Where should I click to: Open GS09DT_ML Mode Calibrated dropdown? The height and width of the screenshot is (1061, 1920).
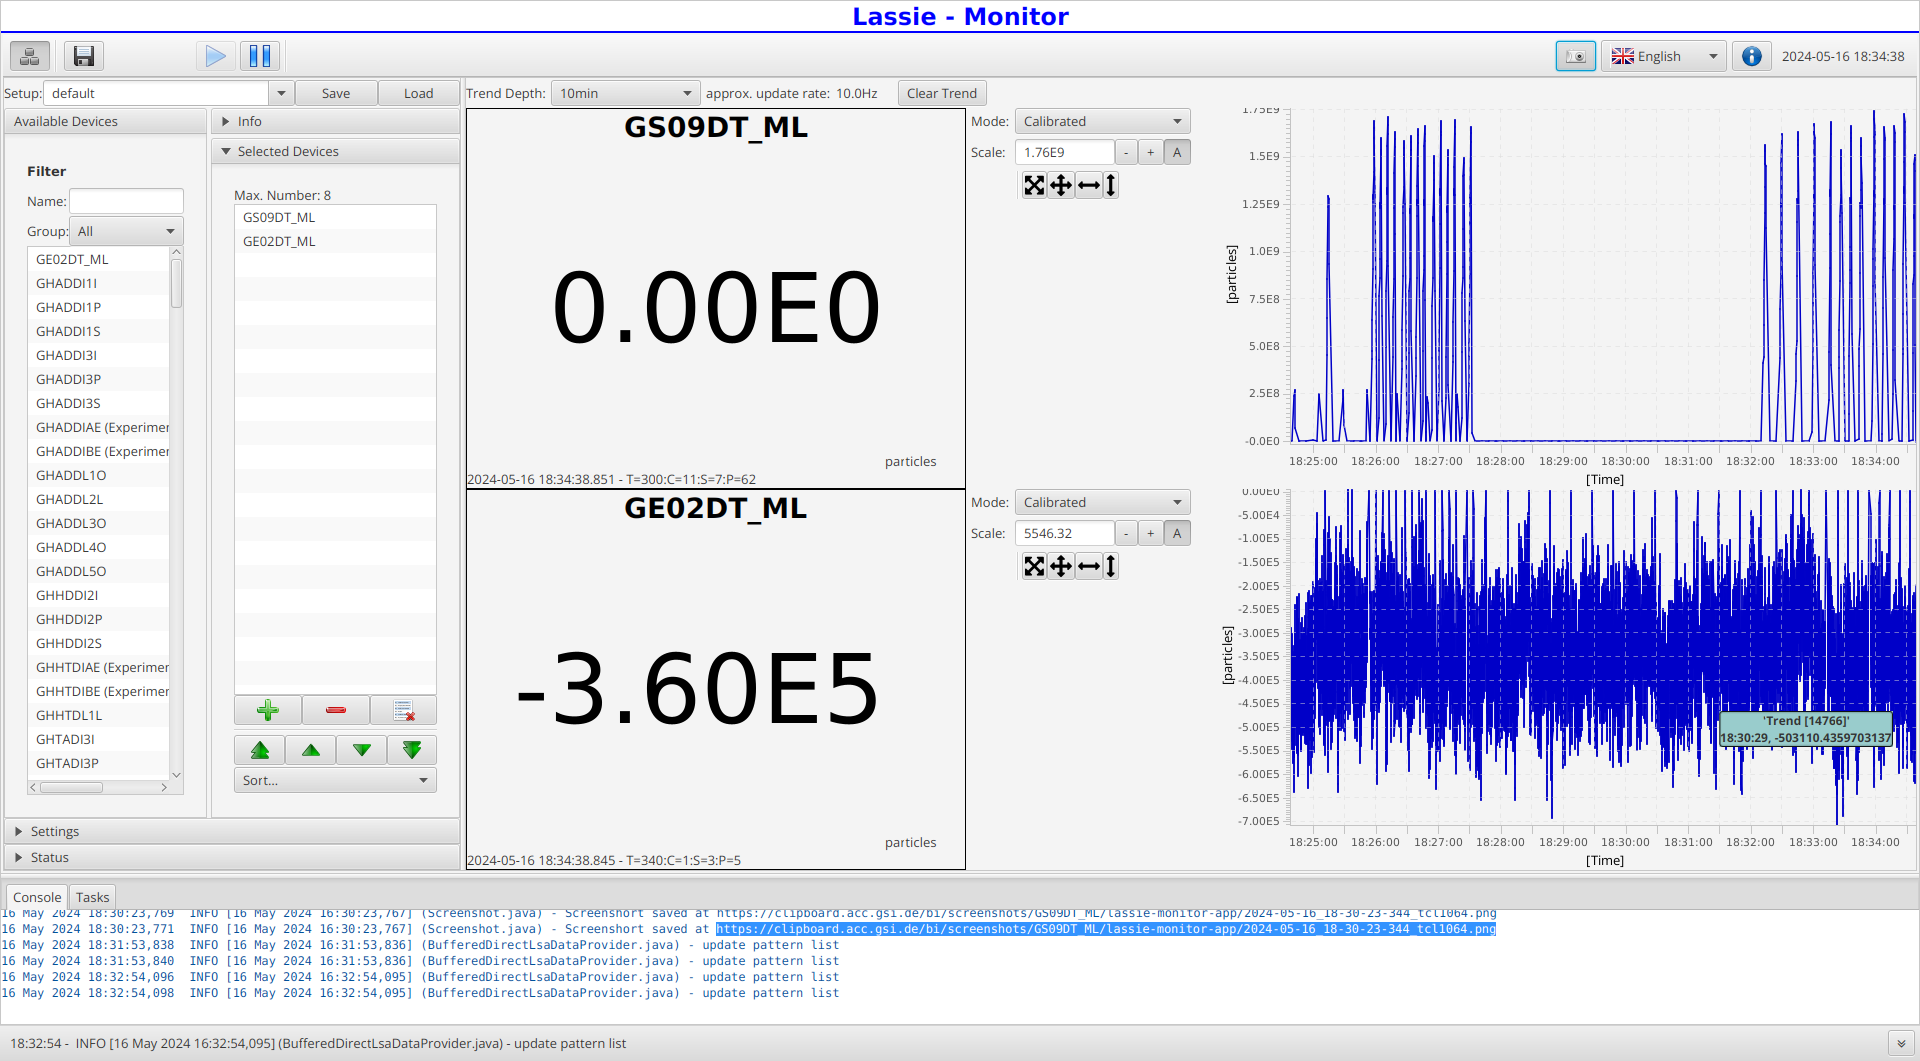1102,121
